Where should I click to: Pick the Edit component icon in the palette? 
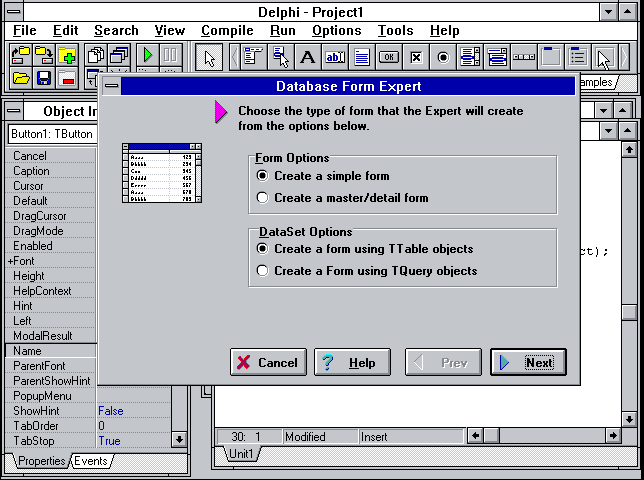335,56
